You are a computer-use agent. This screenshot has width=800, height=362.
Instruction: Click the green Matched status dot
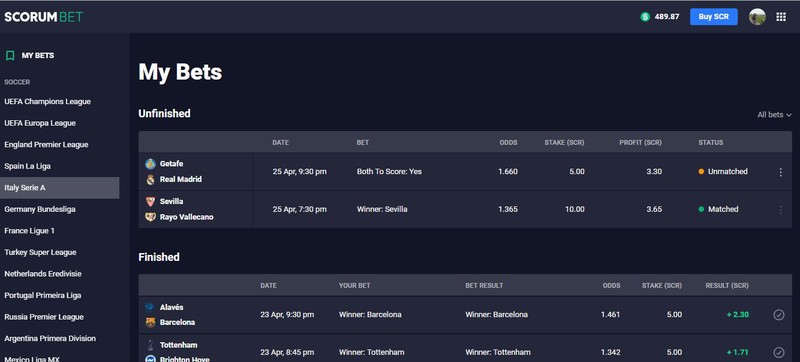tap(701, 209)
